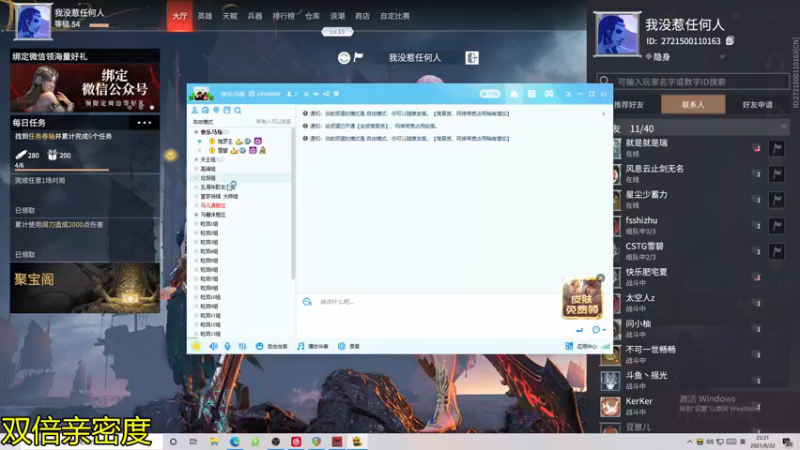This screenshot has width=800, height=450.
Task: Click the location pin icon in YY sidebar
Action: tap(216, 110)
